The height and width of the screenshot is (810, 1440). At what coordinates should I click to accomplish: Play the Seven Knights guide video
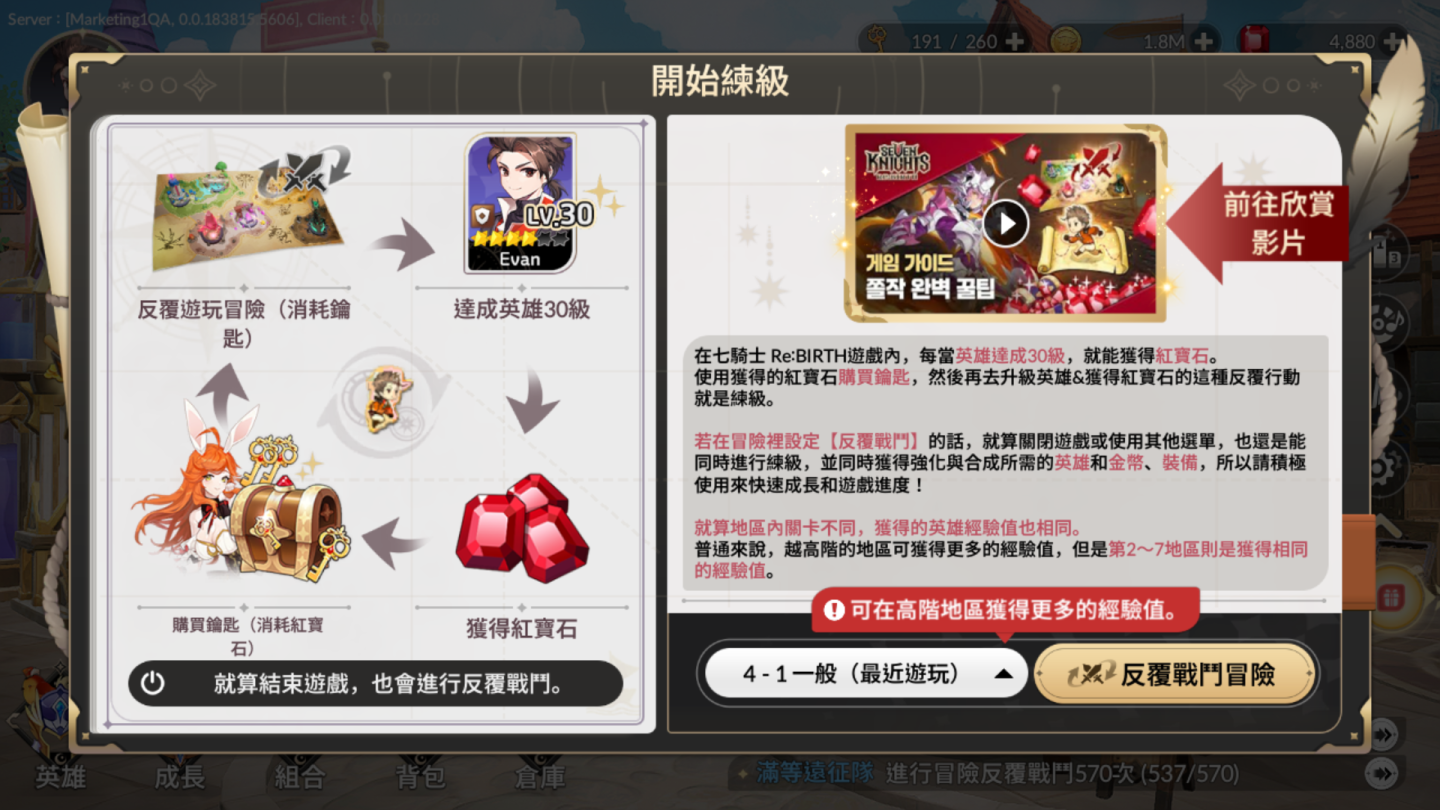coord(1005,222)
